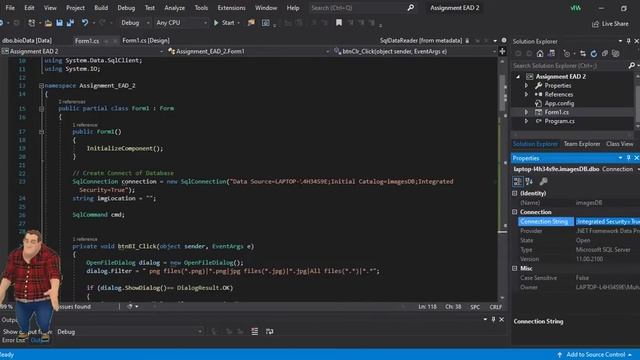The height and width of the screenshot is (360, 640).
Task: Open the Assignment EAD 2 project scope dropdown
Action: click(82, 51)
